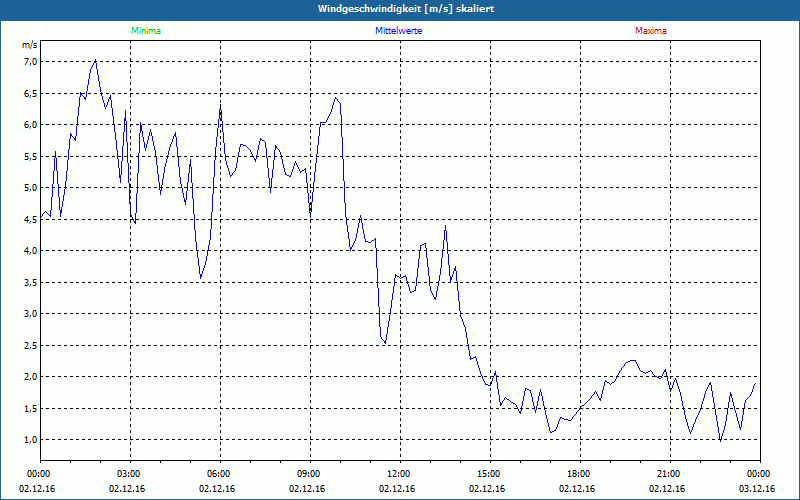Click the 3,0 y-axis value

pos(31,314)
